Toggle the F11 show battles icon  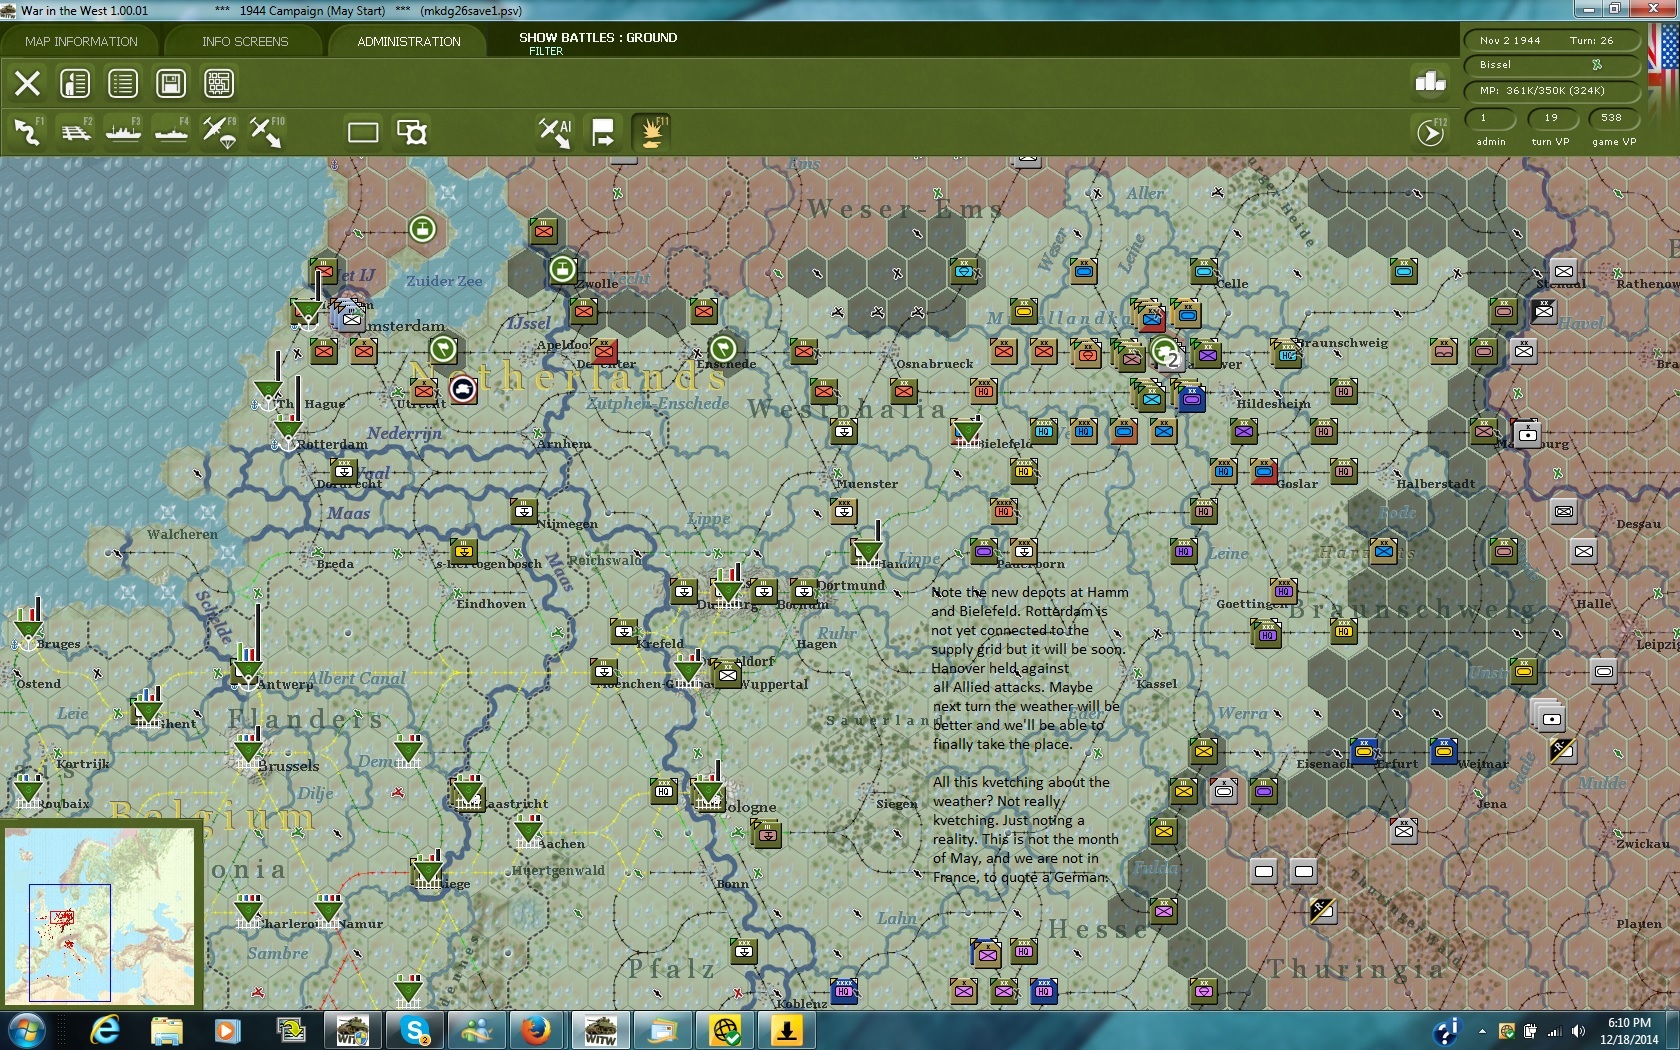pyautogui.click(x=651, y=132)
